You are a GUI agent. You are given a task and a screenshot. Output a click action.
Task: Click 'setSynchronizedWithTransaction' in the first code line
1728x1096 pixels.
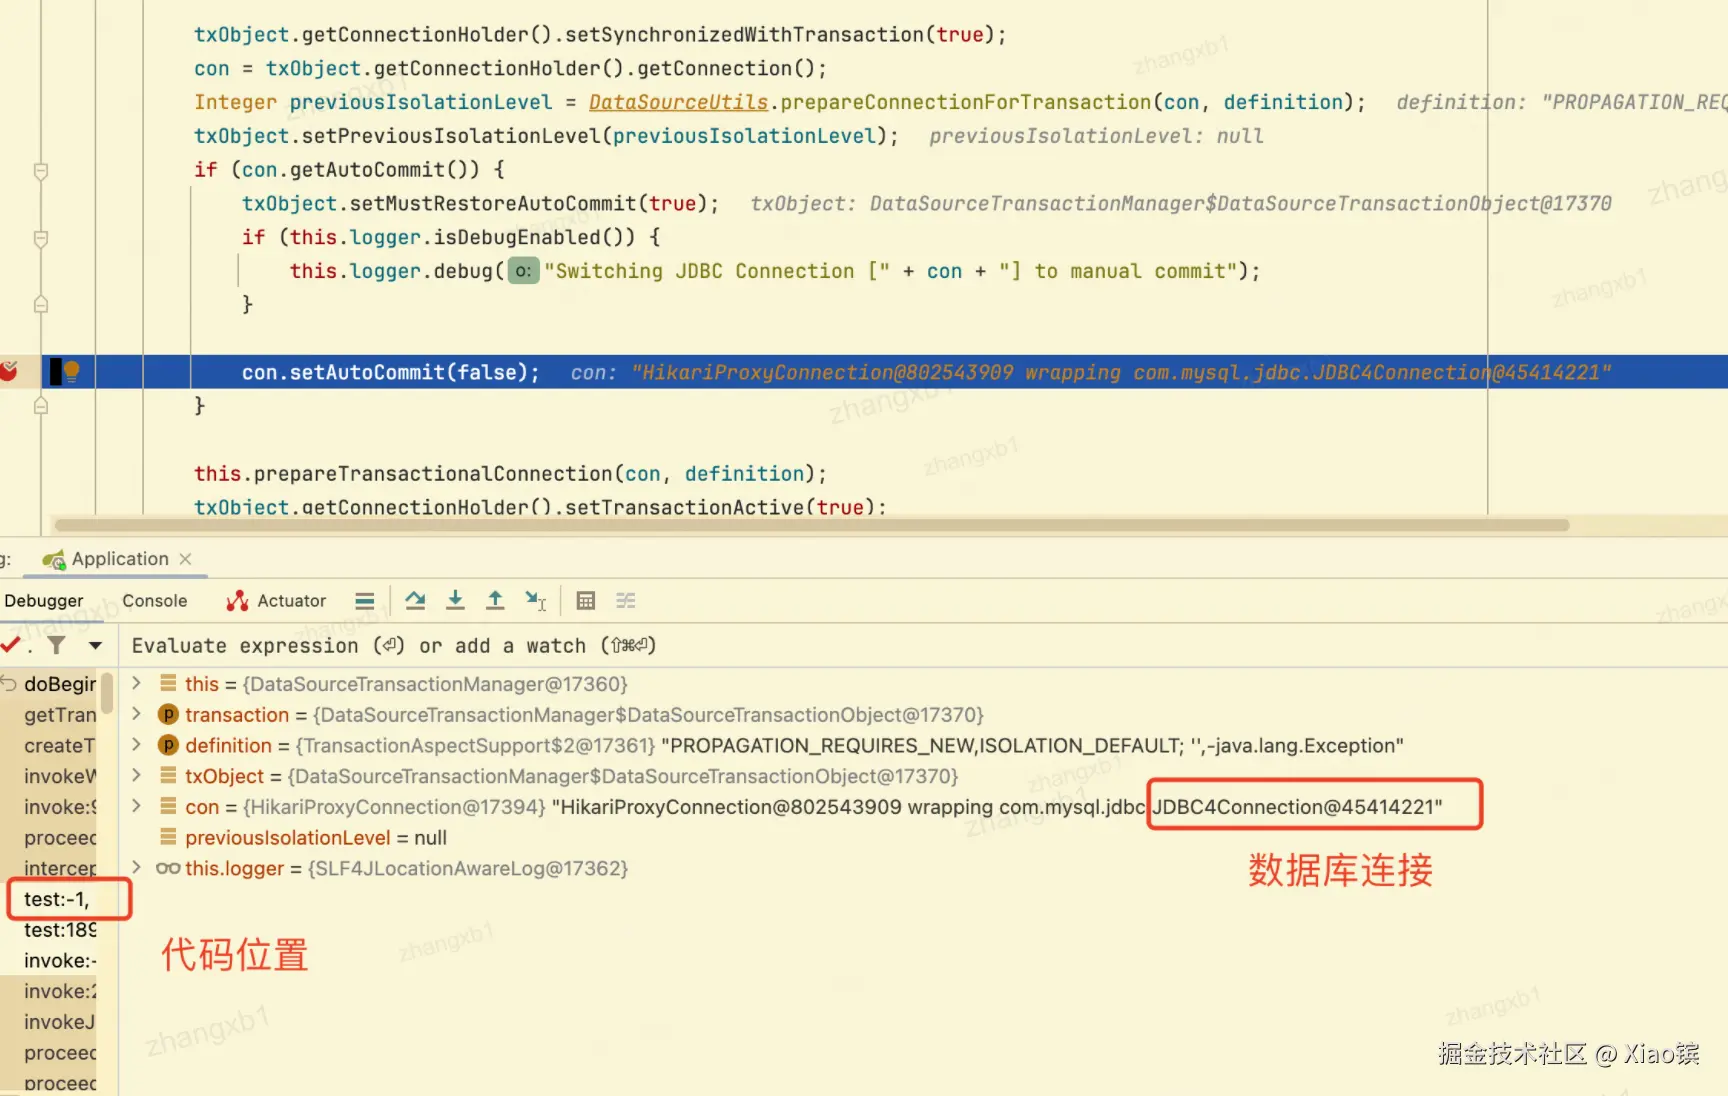[x=745, y=35]
